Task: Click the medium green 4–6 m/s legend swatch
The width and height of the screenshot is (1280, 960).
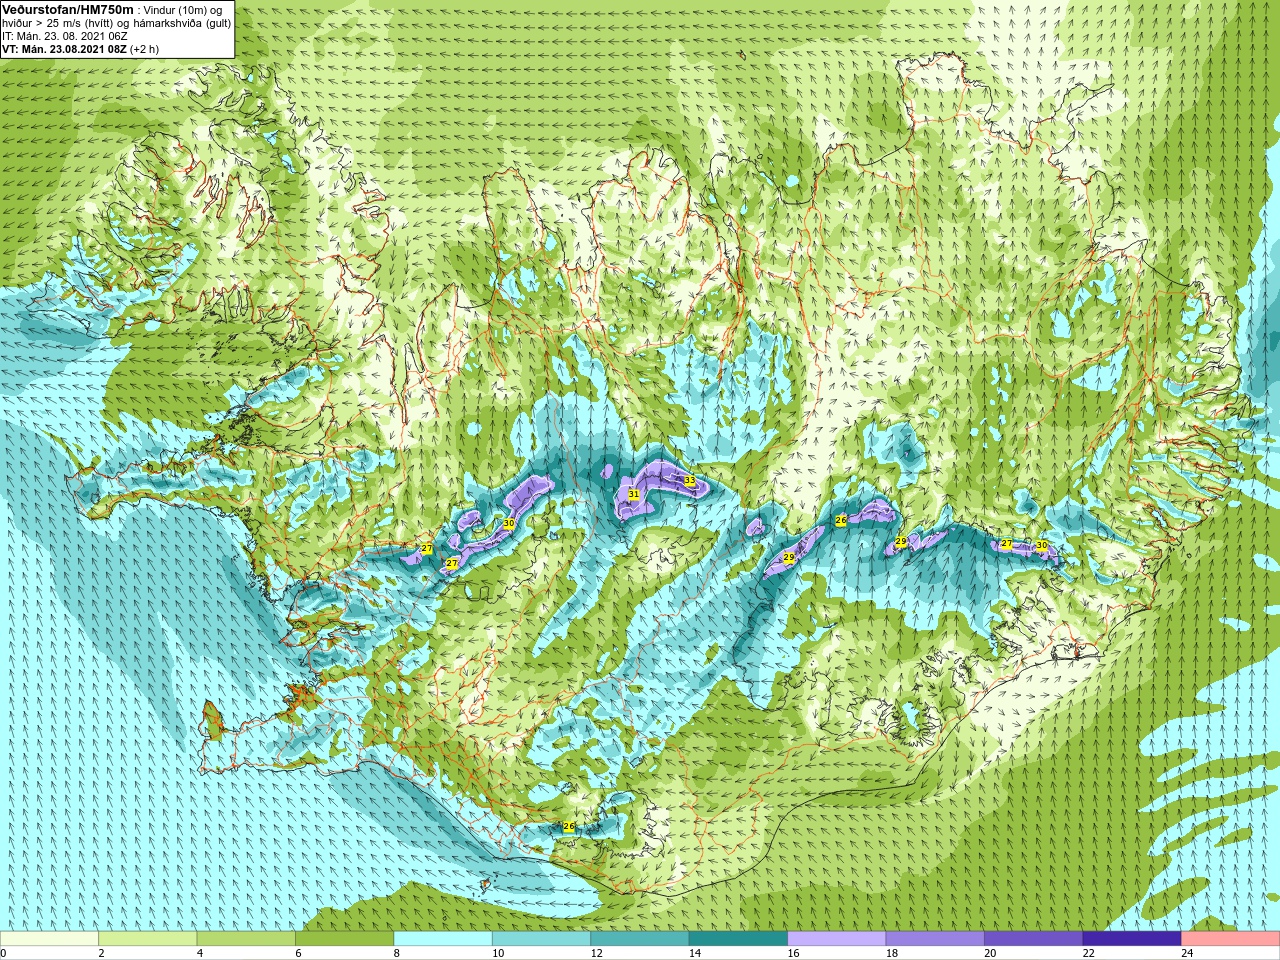Action: pos(246,939)
